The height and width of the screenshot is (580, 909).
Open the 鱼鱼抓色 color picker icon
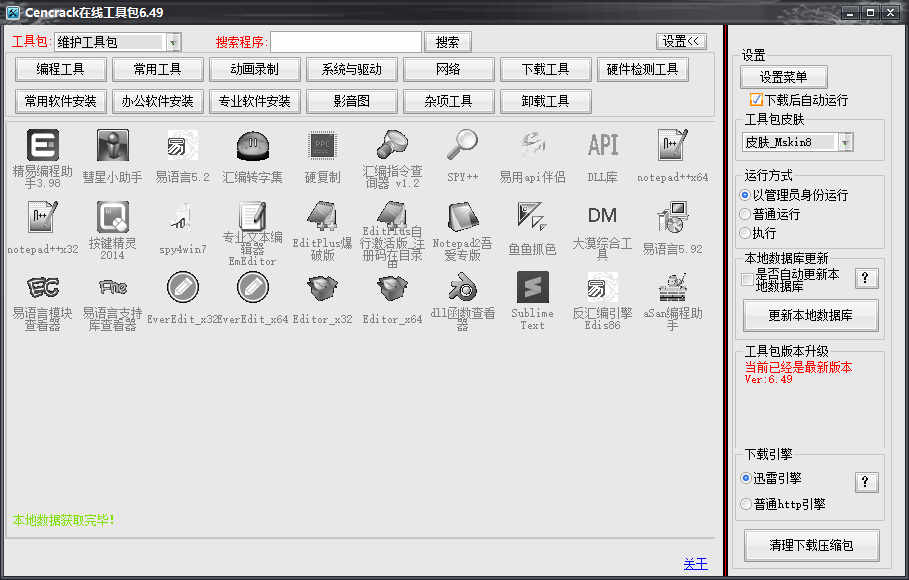(532, 216)
